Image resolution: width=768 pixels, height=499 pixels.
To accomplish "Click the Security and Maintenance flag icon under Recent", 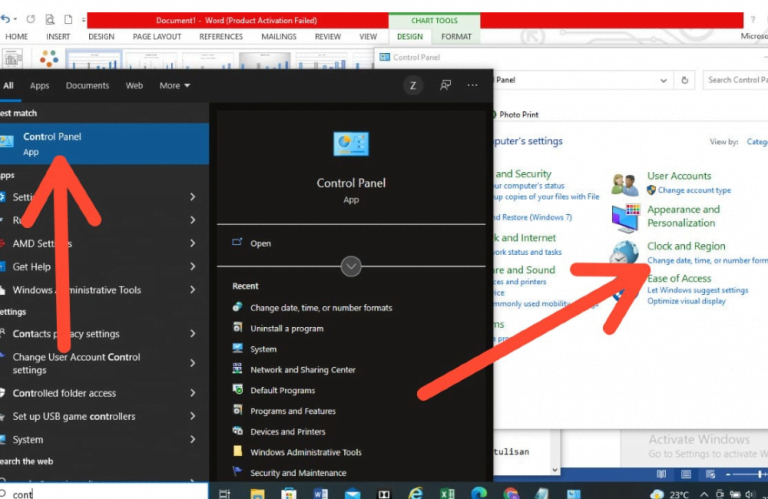I will 238,472.
